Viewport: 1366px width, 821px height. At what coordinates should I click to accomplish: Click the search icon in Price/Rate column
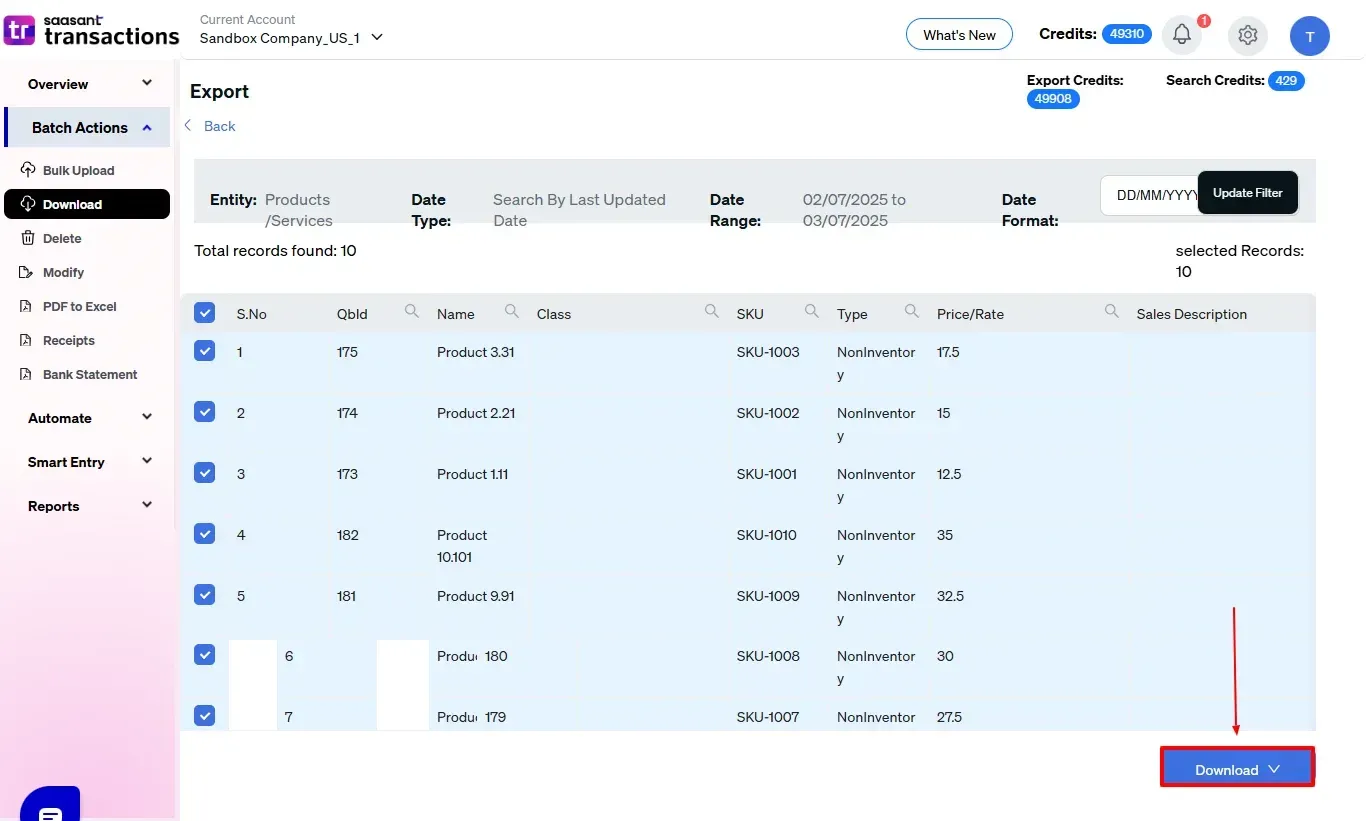coord(1111,312)
